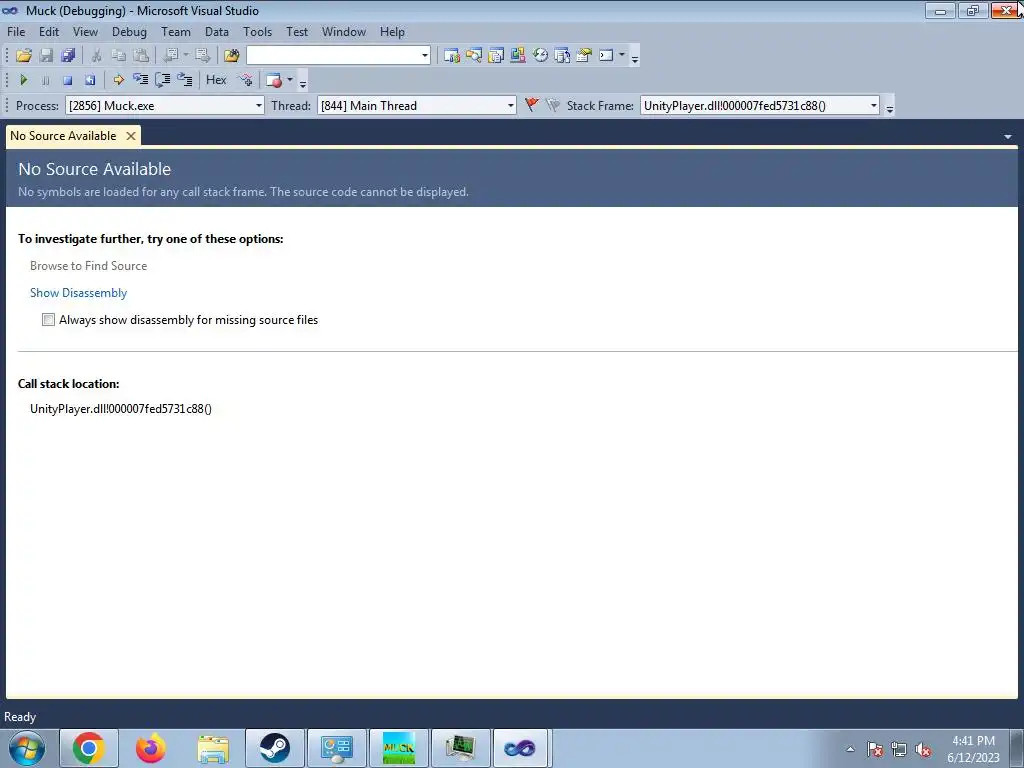The width and height of the screenshot is (1024, 768).
Task: Click the Open File folder icon
Action: pos(24,56)
